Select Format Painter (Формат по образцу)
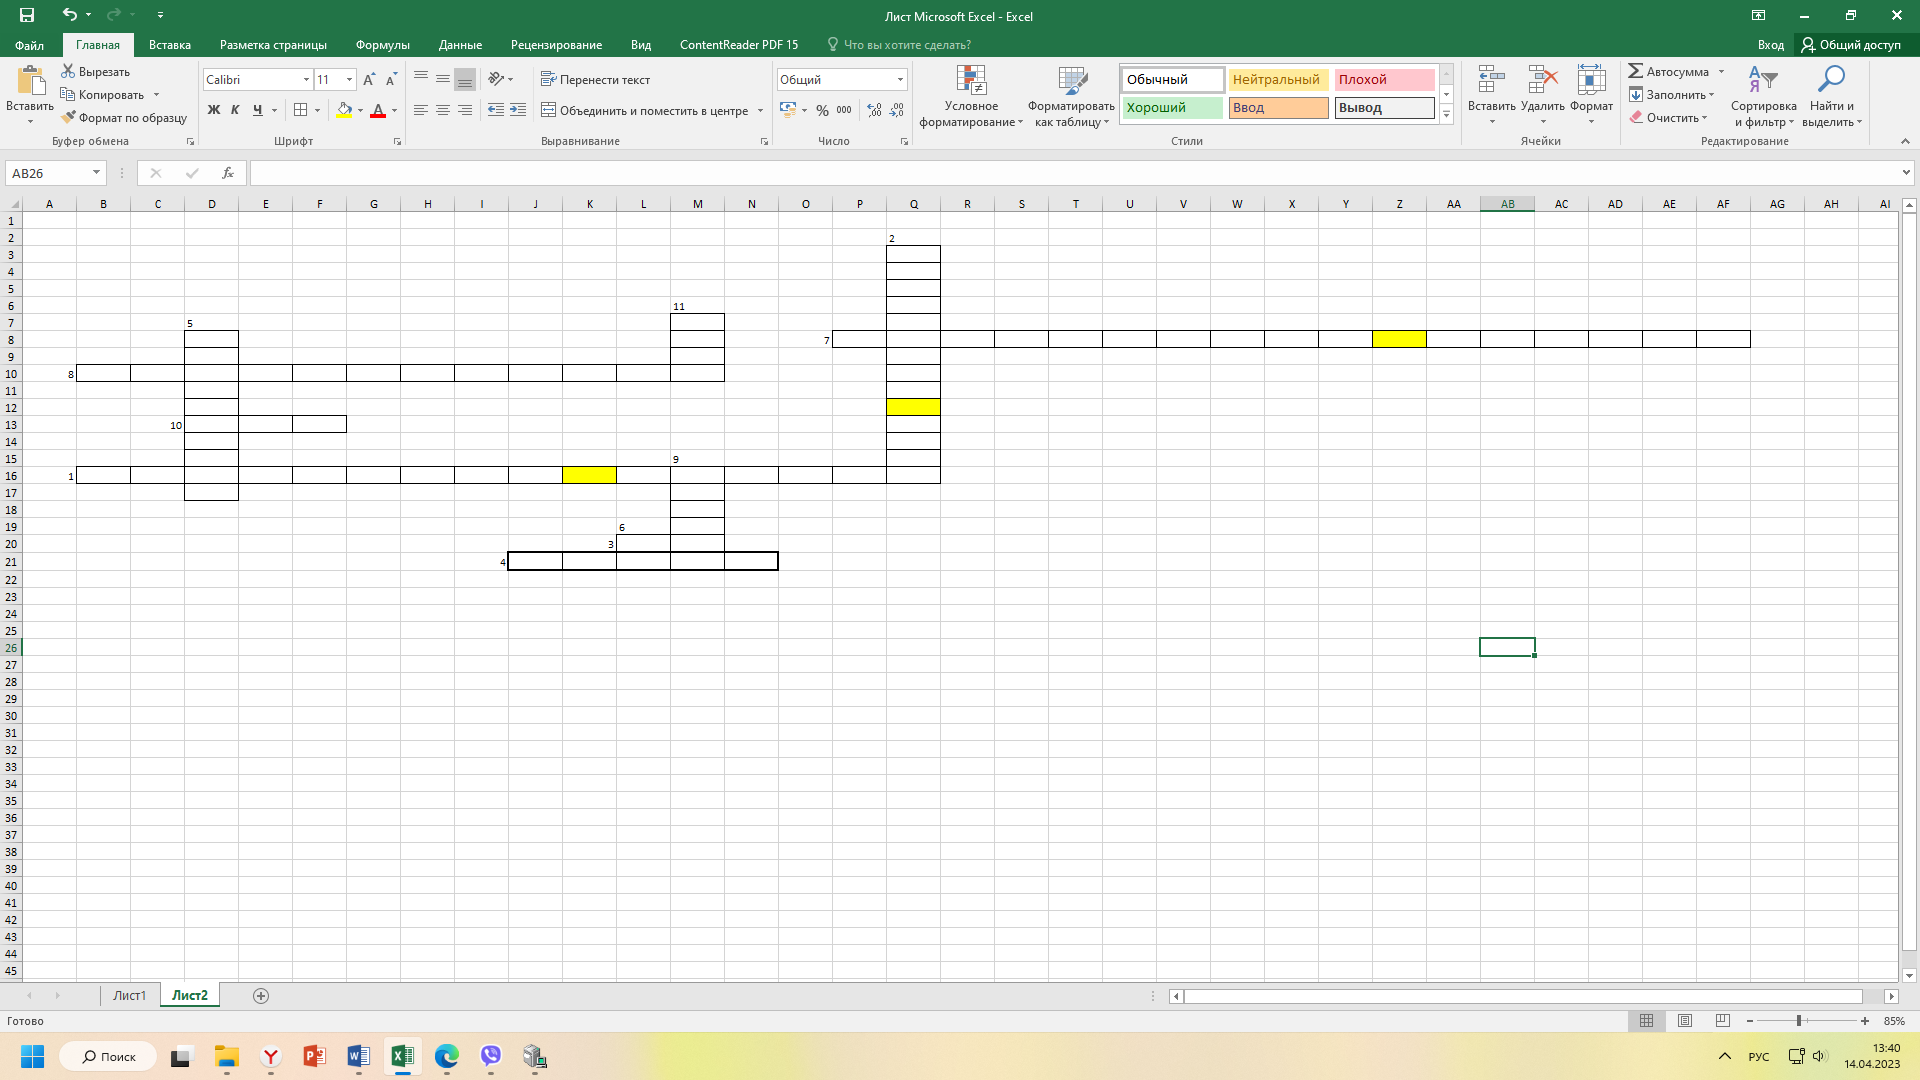Viewport: 1920px width, 1080px height. (124, 118)
